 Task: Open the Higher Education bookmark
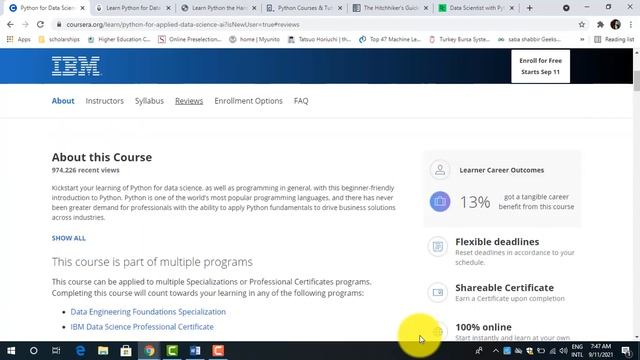coord(120,39)
